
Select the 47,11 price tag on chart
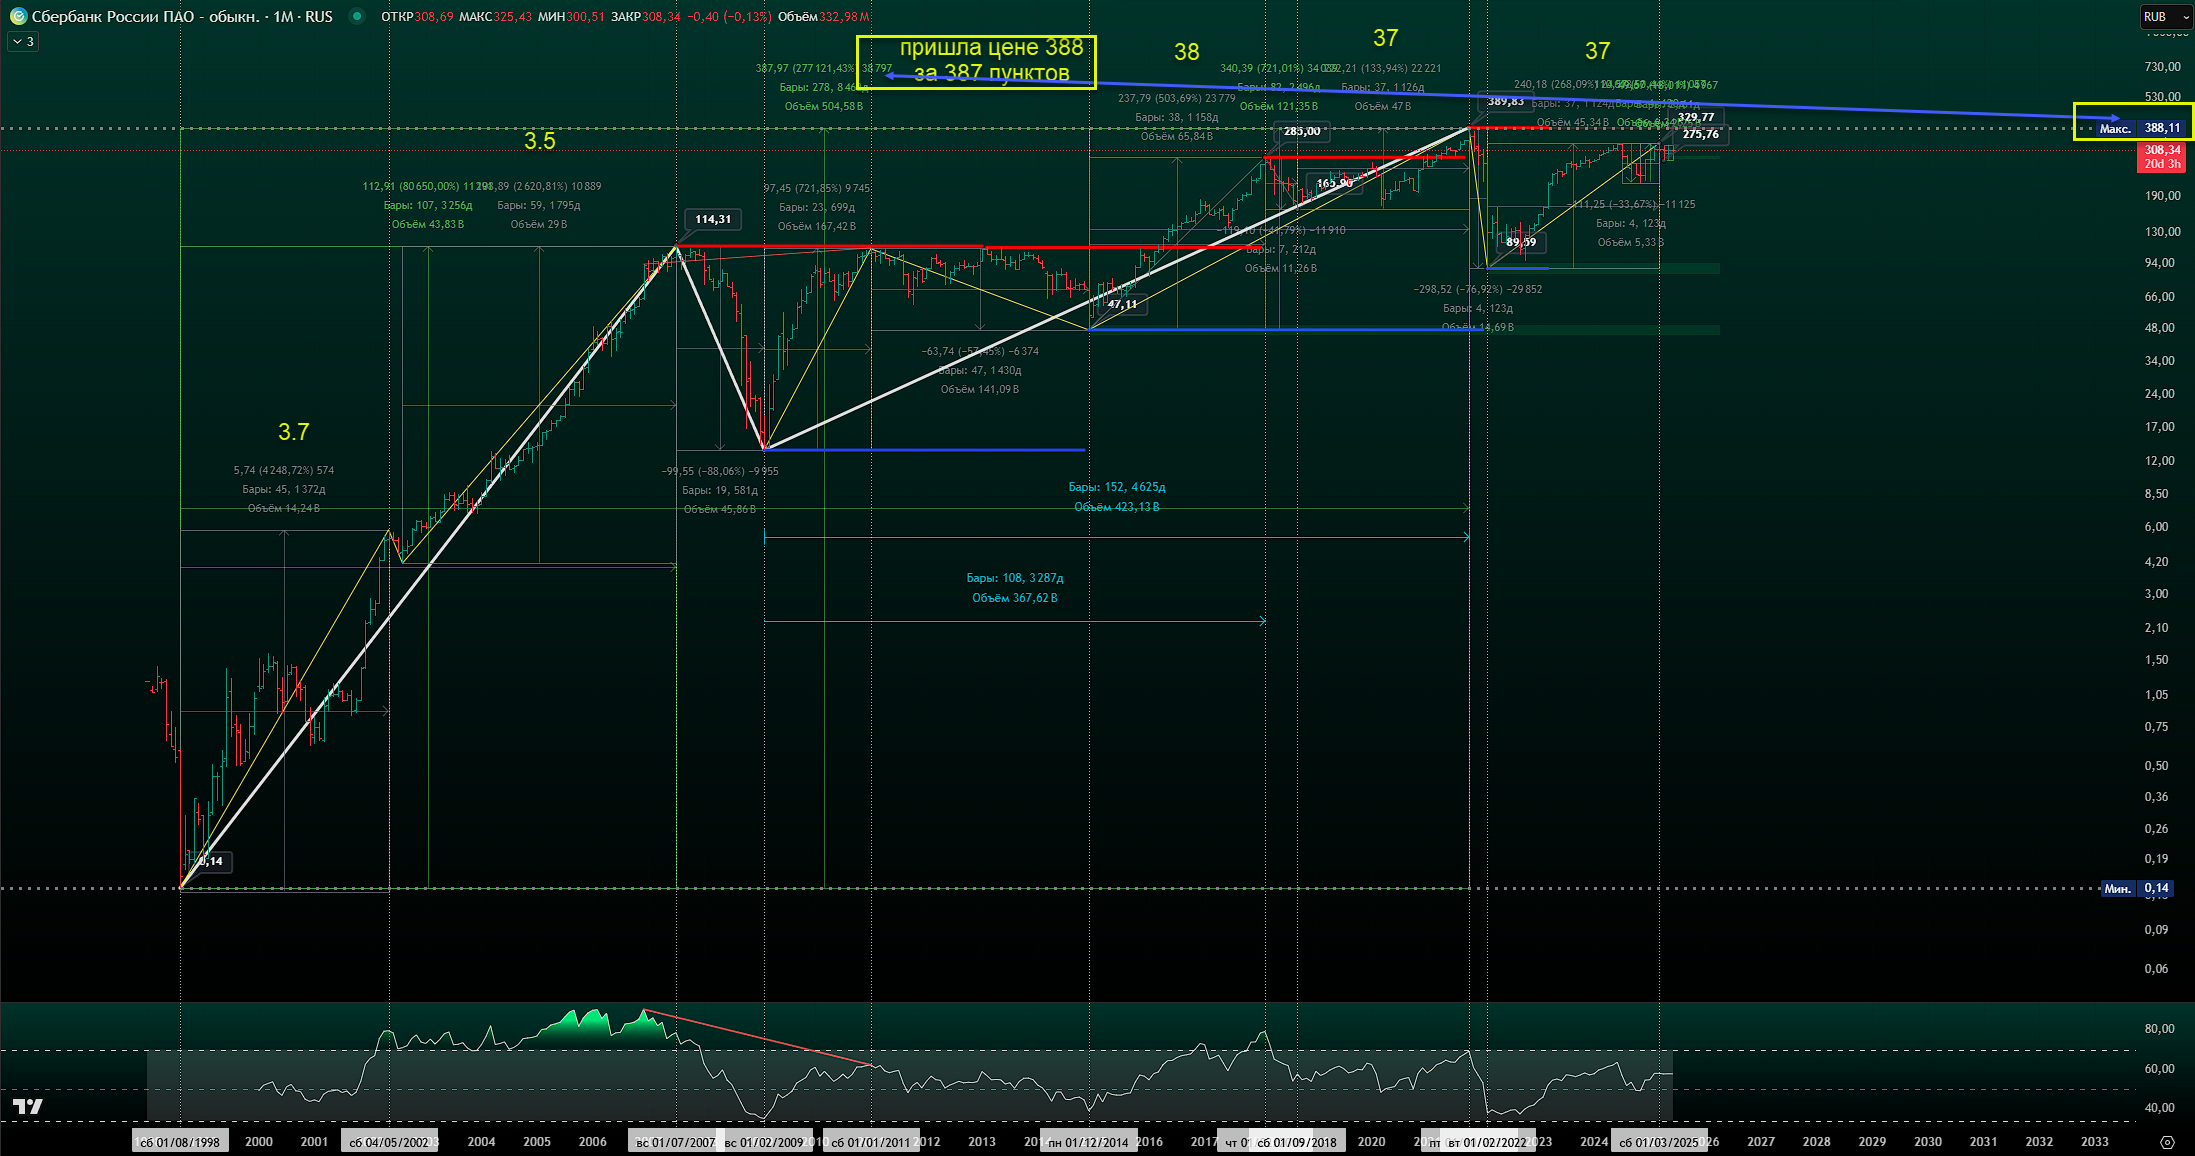point(1122,304)
